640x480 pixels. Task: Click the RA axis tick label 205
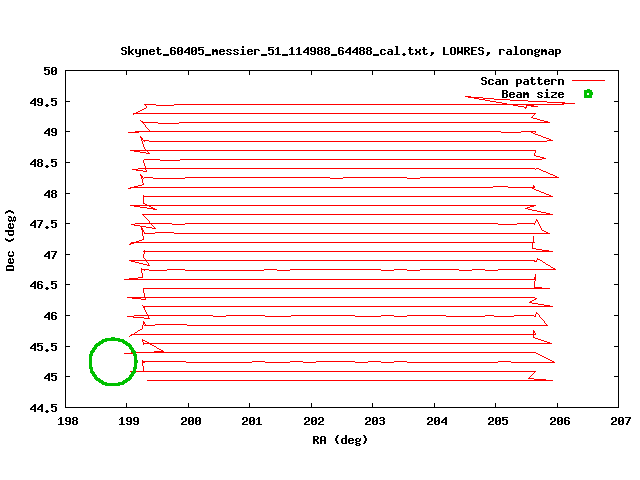pos(498,421)
